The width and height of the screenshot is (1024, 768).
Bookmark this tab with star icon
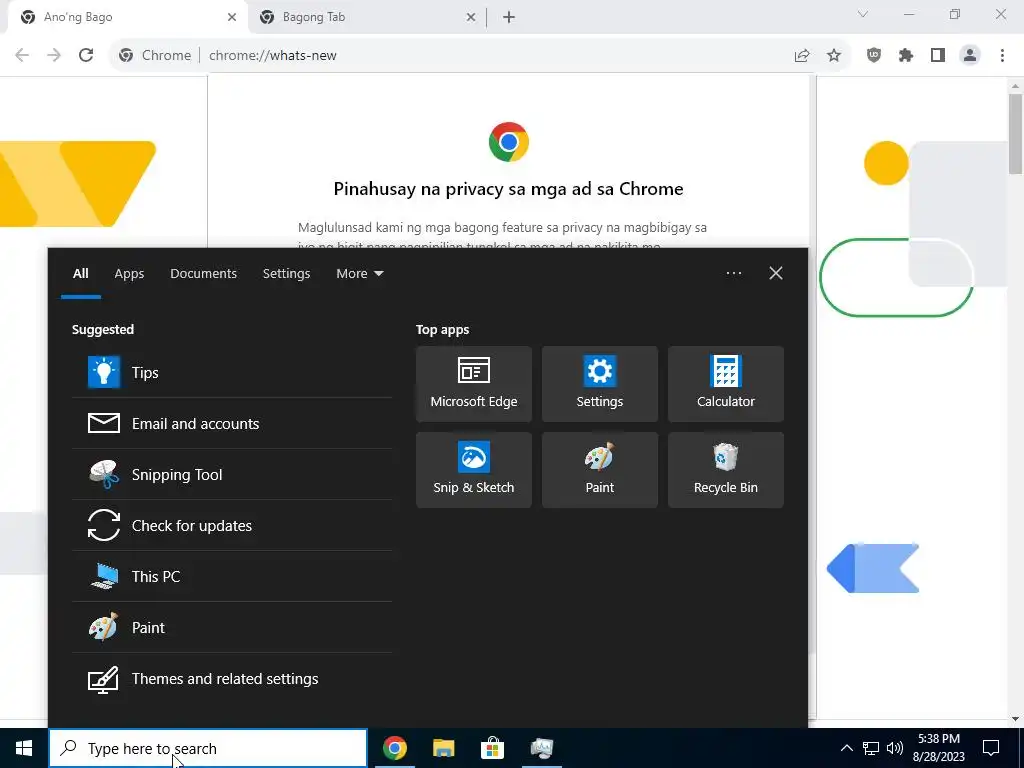[834, 56]
